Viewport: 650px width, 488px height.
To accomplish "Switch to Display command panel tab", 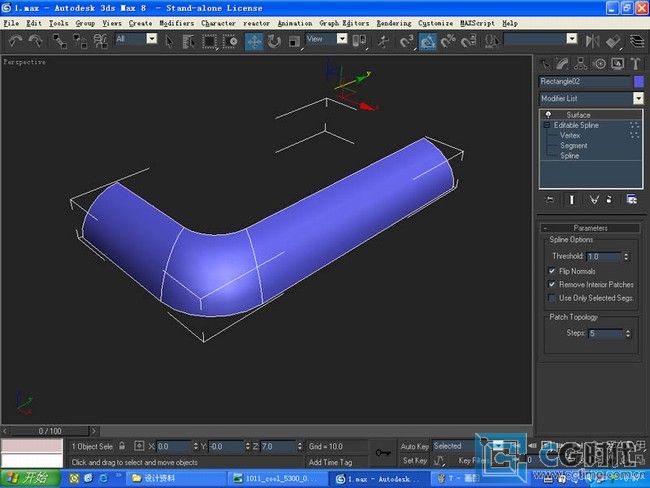I will [x=618, y=63].
